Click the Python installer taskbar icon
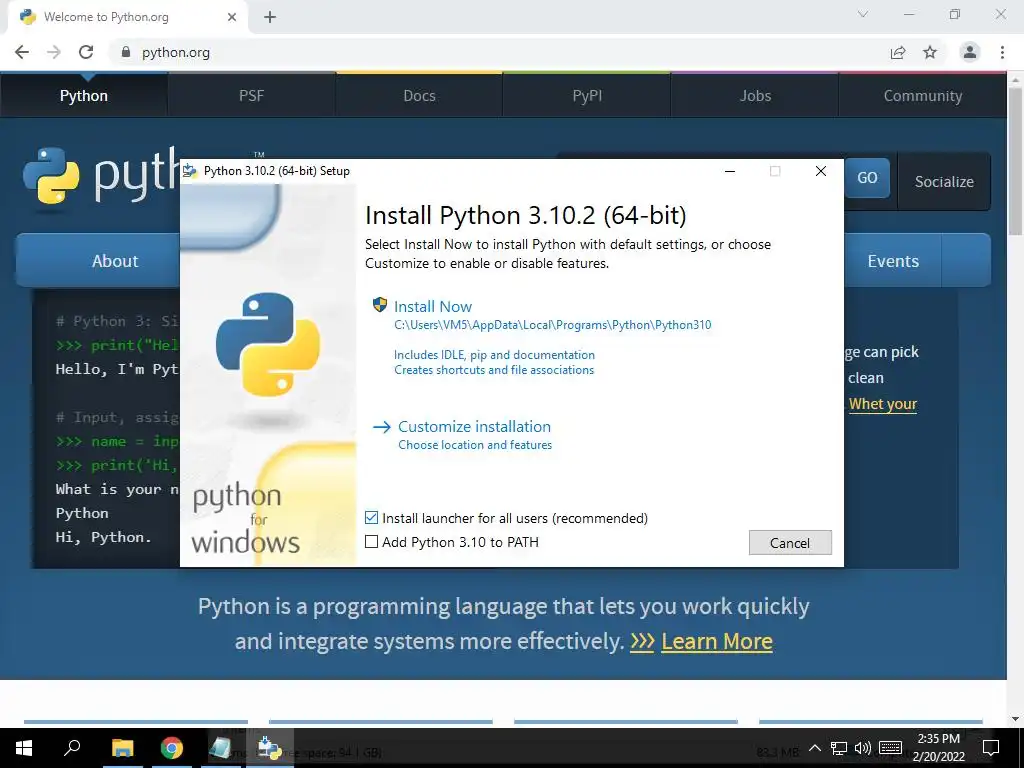Image resolution: width=1024 pixels, height=768 pixels. pos(269,748)
